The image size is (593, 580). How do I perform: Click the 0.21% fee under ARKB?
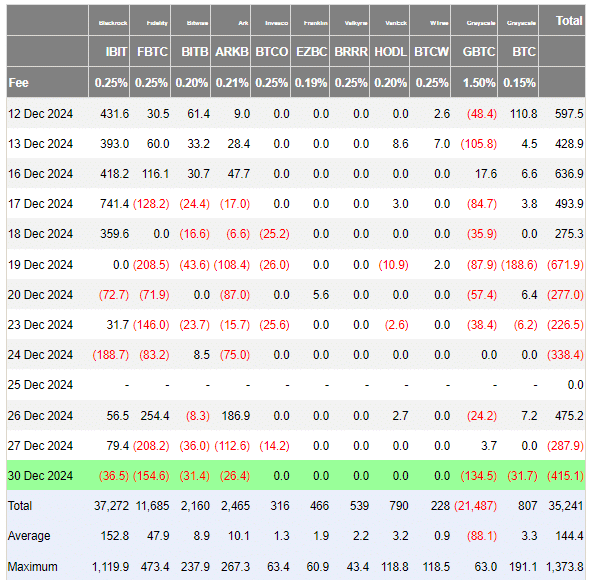(x=232, y=82)
